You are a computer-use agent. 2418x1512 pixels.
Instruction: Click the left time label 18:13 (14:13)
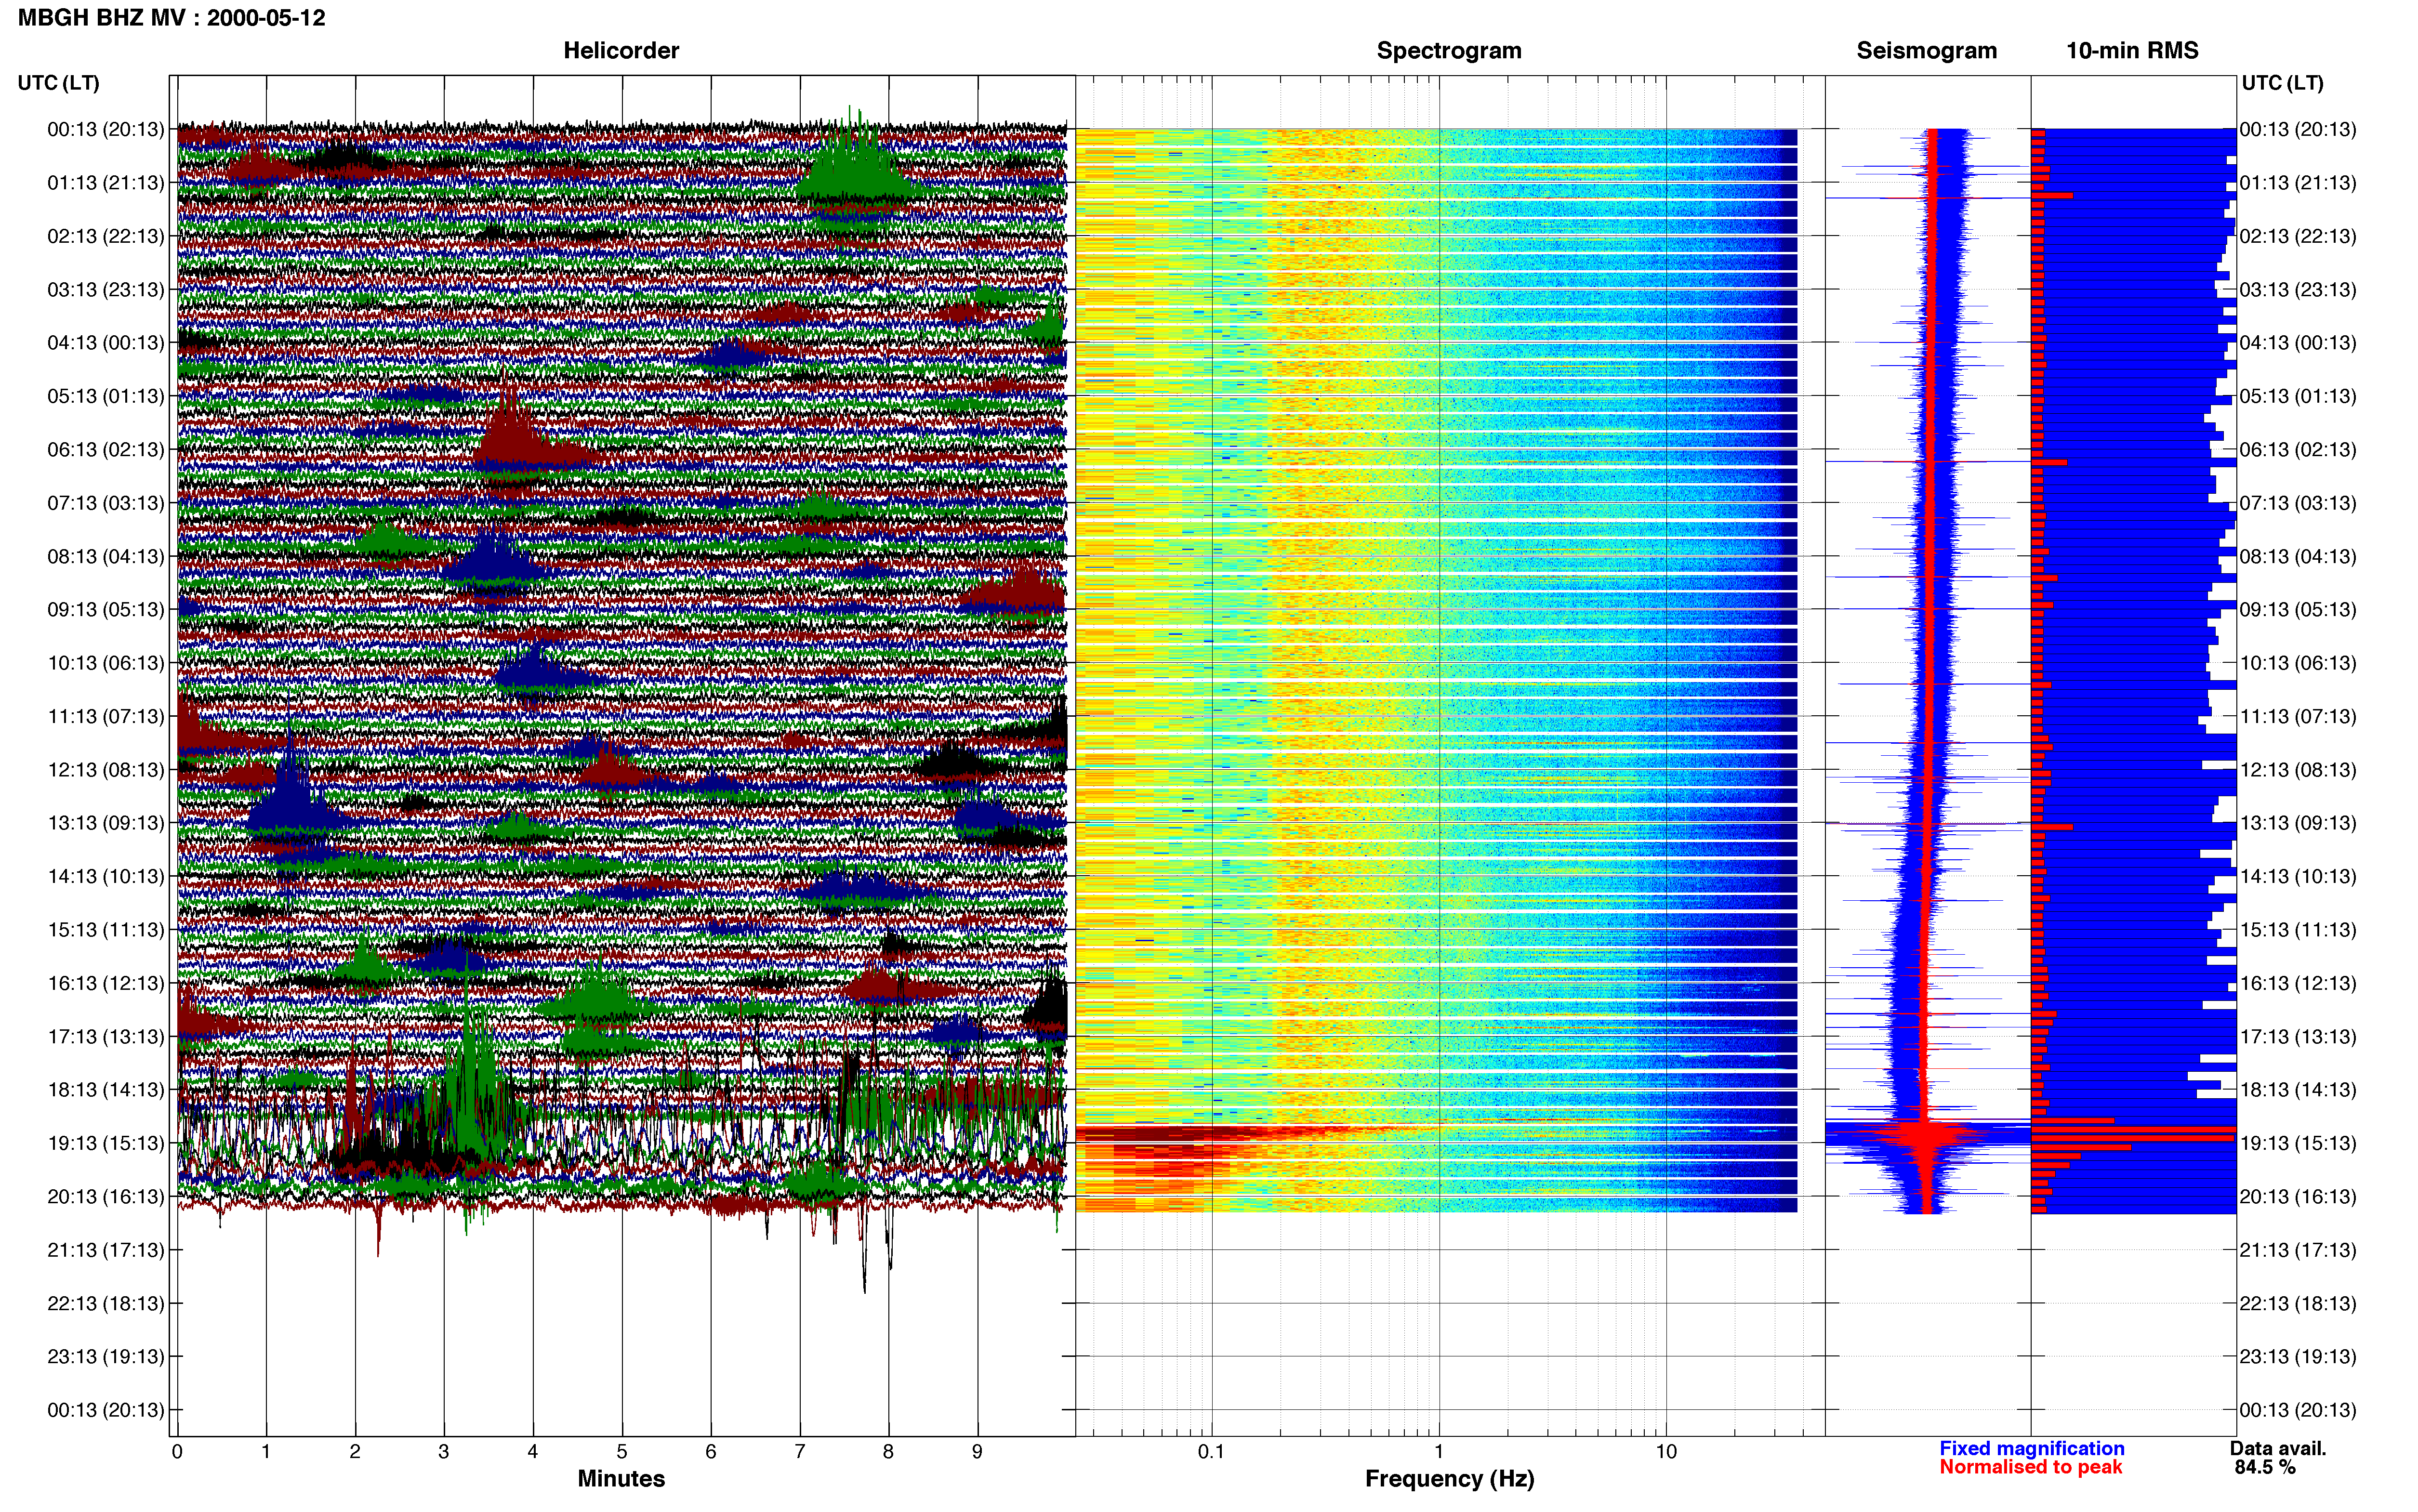105,1089
